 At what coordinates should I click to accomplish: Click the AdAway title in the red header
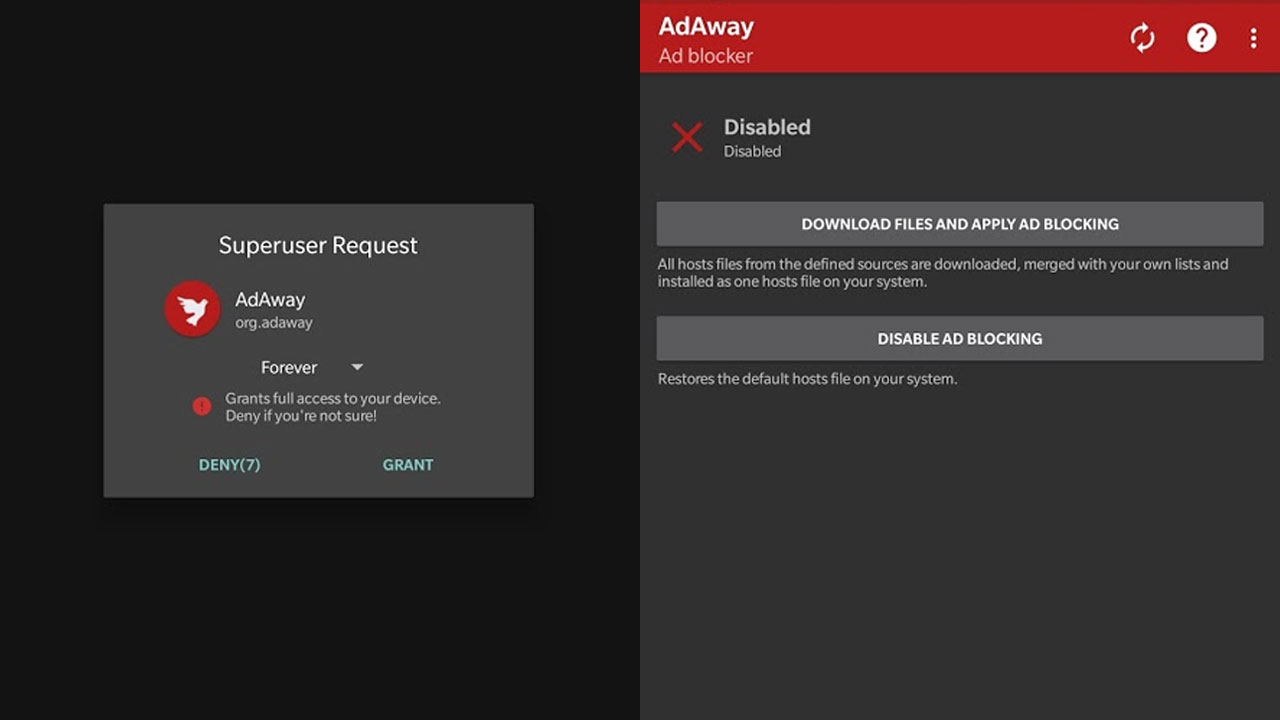(x=706, y=26)
